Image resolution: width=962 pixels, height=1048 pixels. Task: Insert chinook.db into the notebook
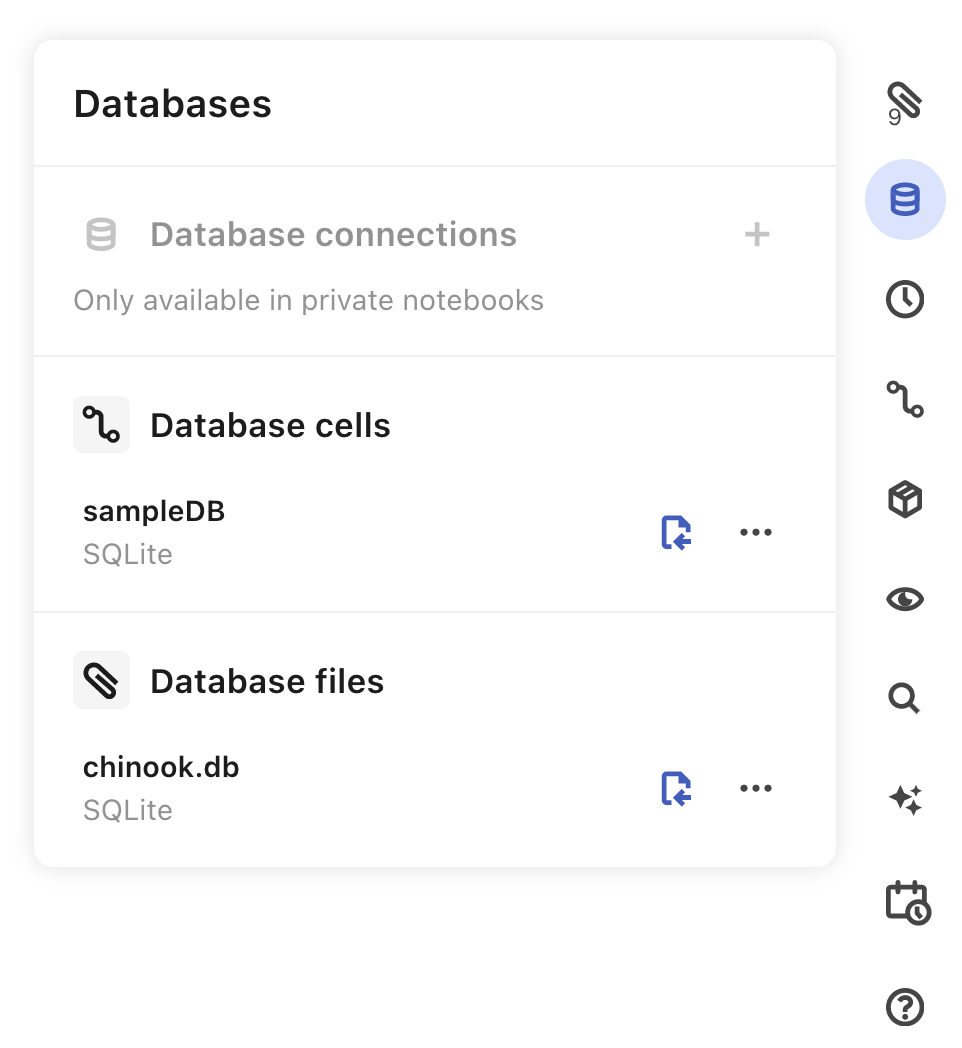675,787
